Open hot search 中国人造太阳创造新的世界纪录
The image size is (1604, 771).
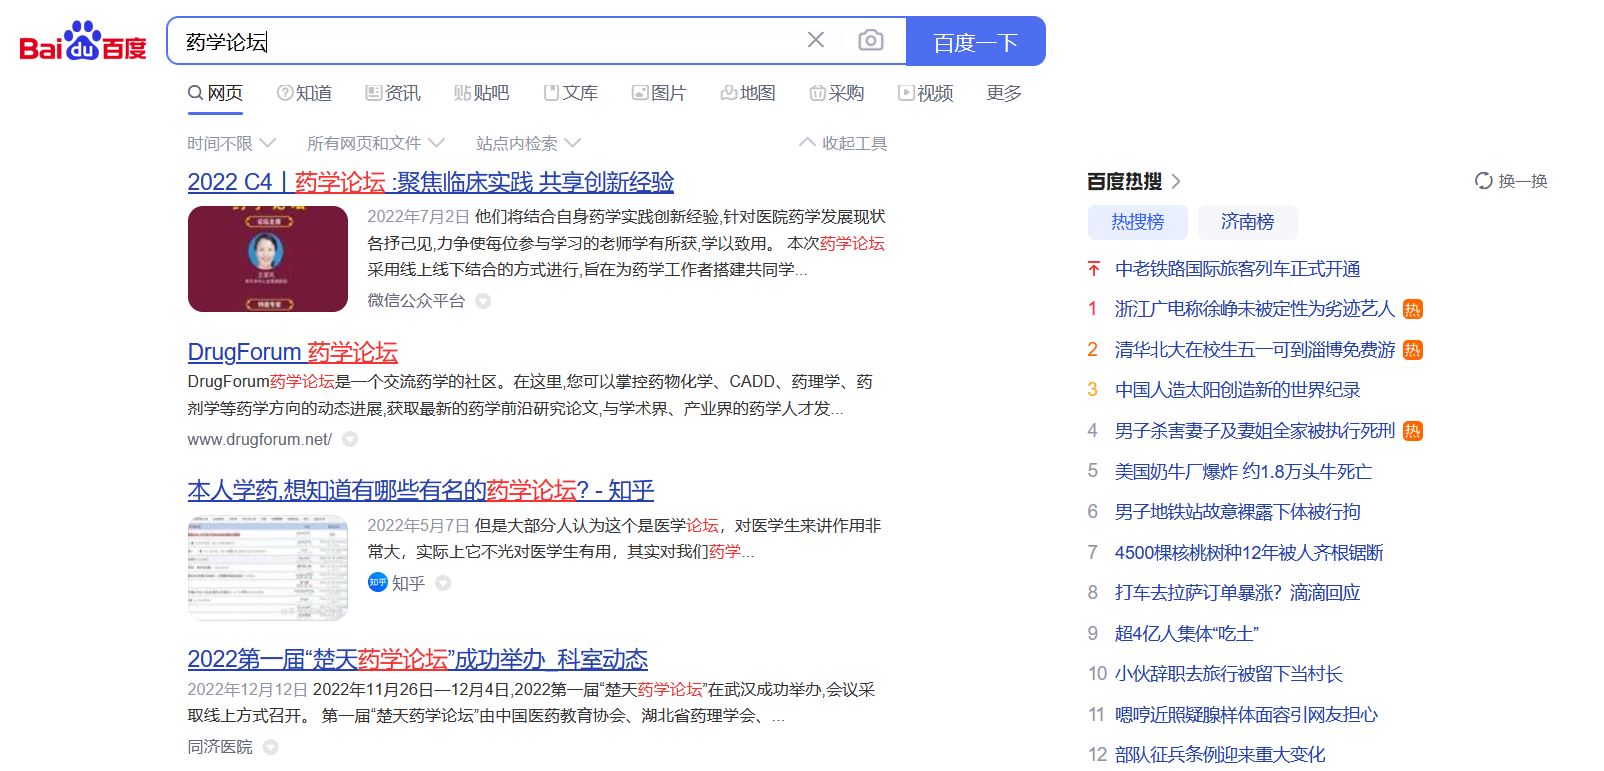point(1237,390)
